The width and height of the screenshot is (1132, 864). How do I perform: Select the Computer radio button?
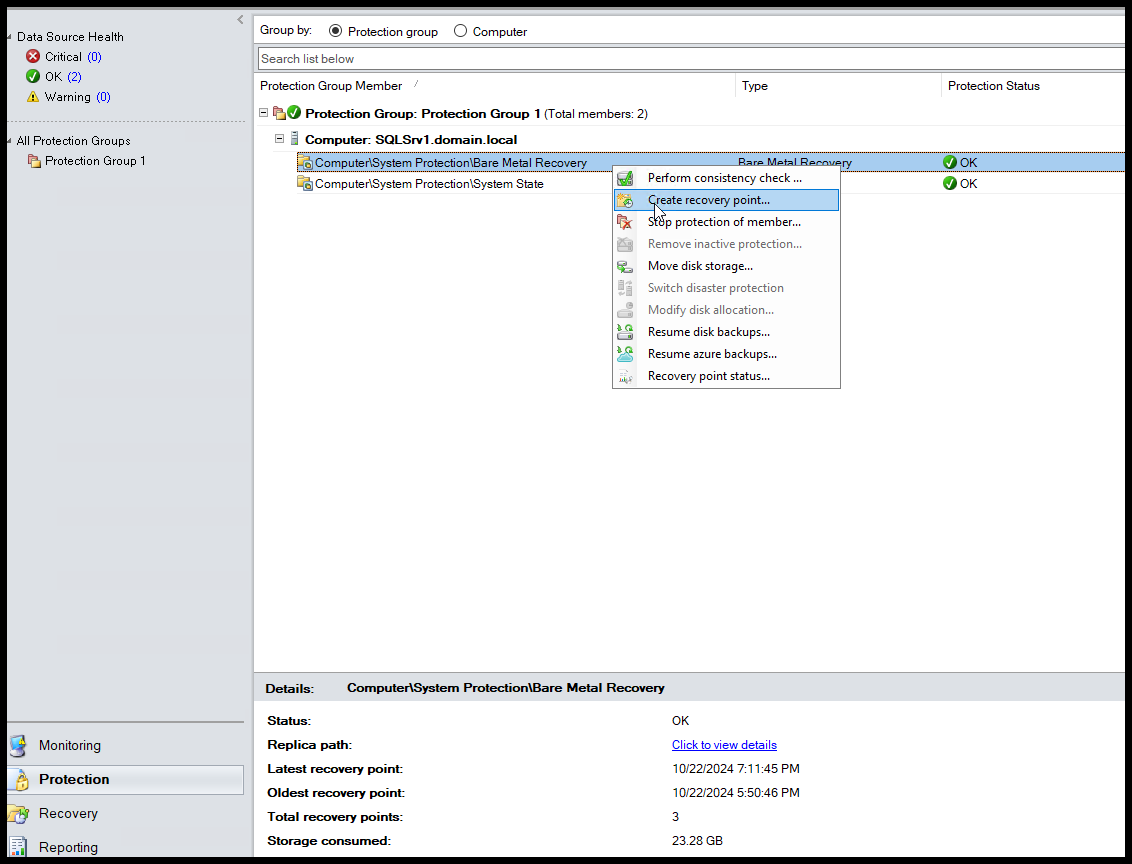pos(461,31)
